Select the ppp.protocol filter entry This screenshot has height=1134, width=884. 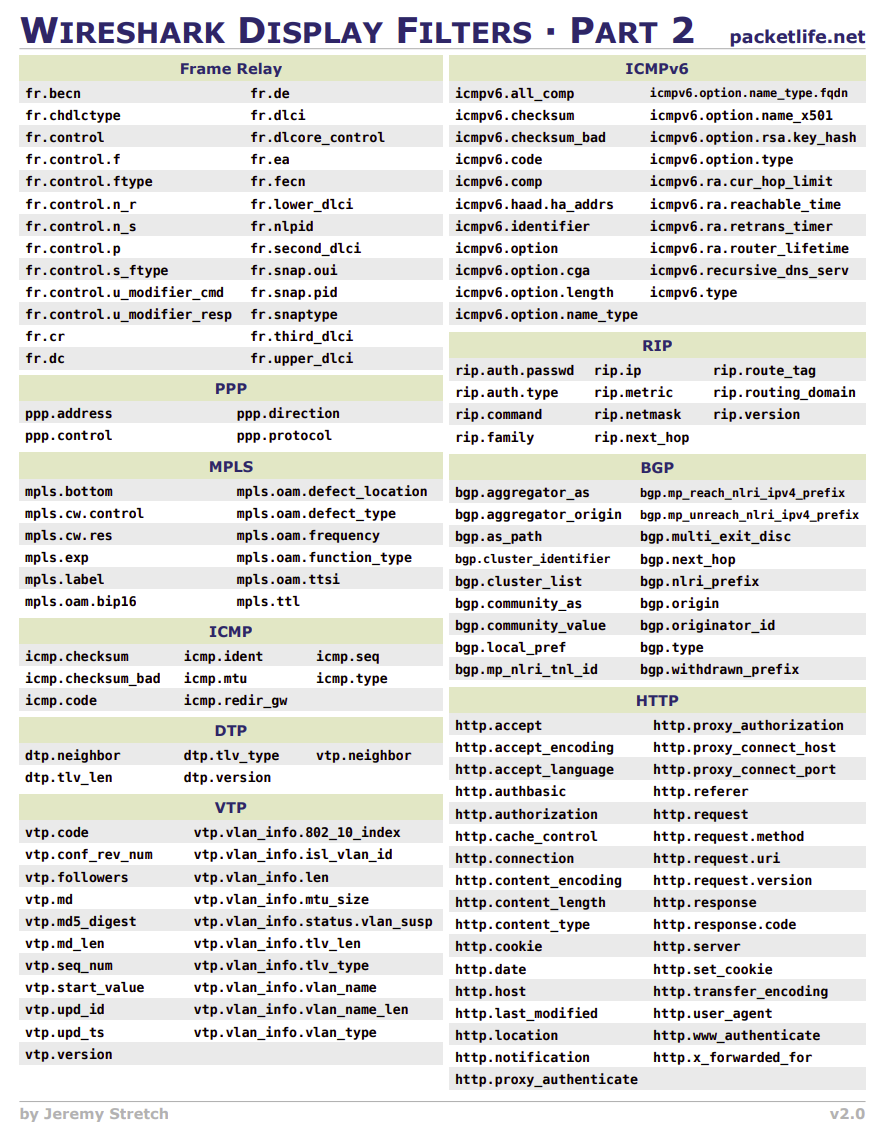[284, 435]
